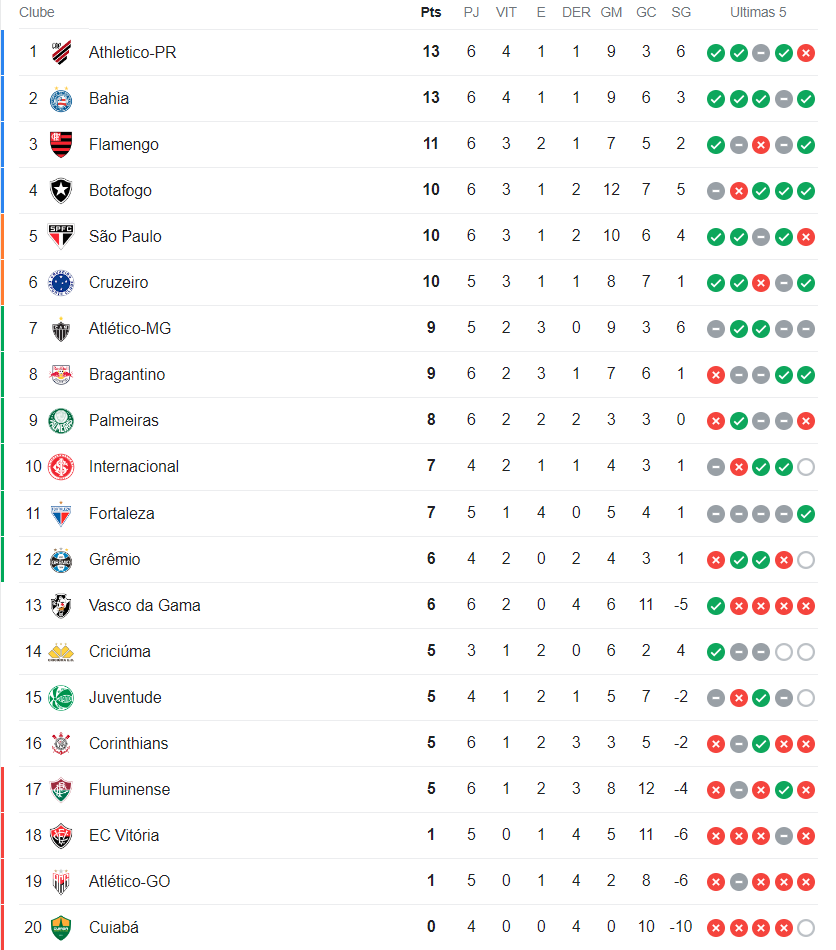
Task: Open the Bahia team link
Action: 109,98
